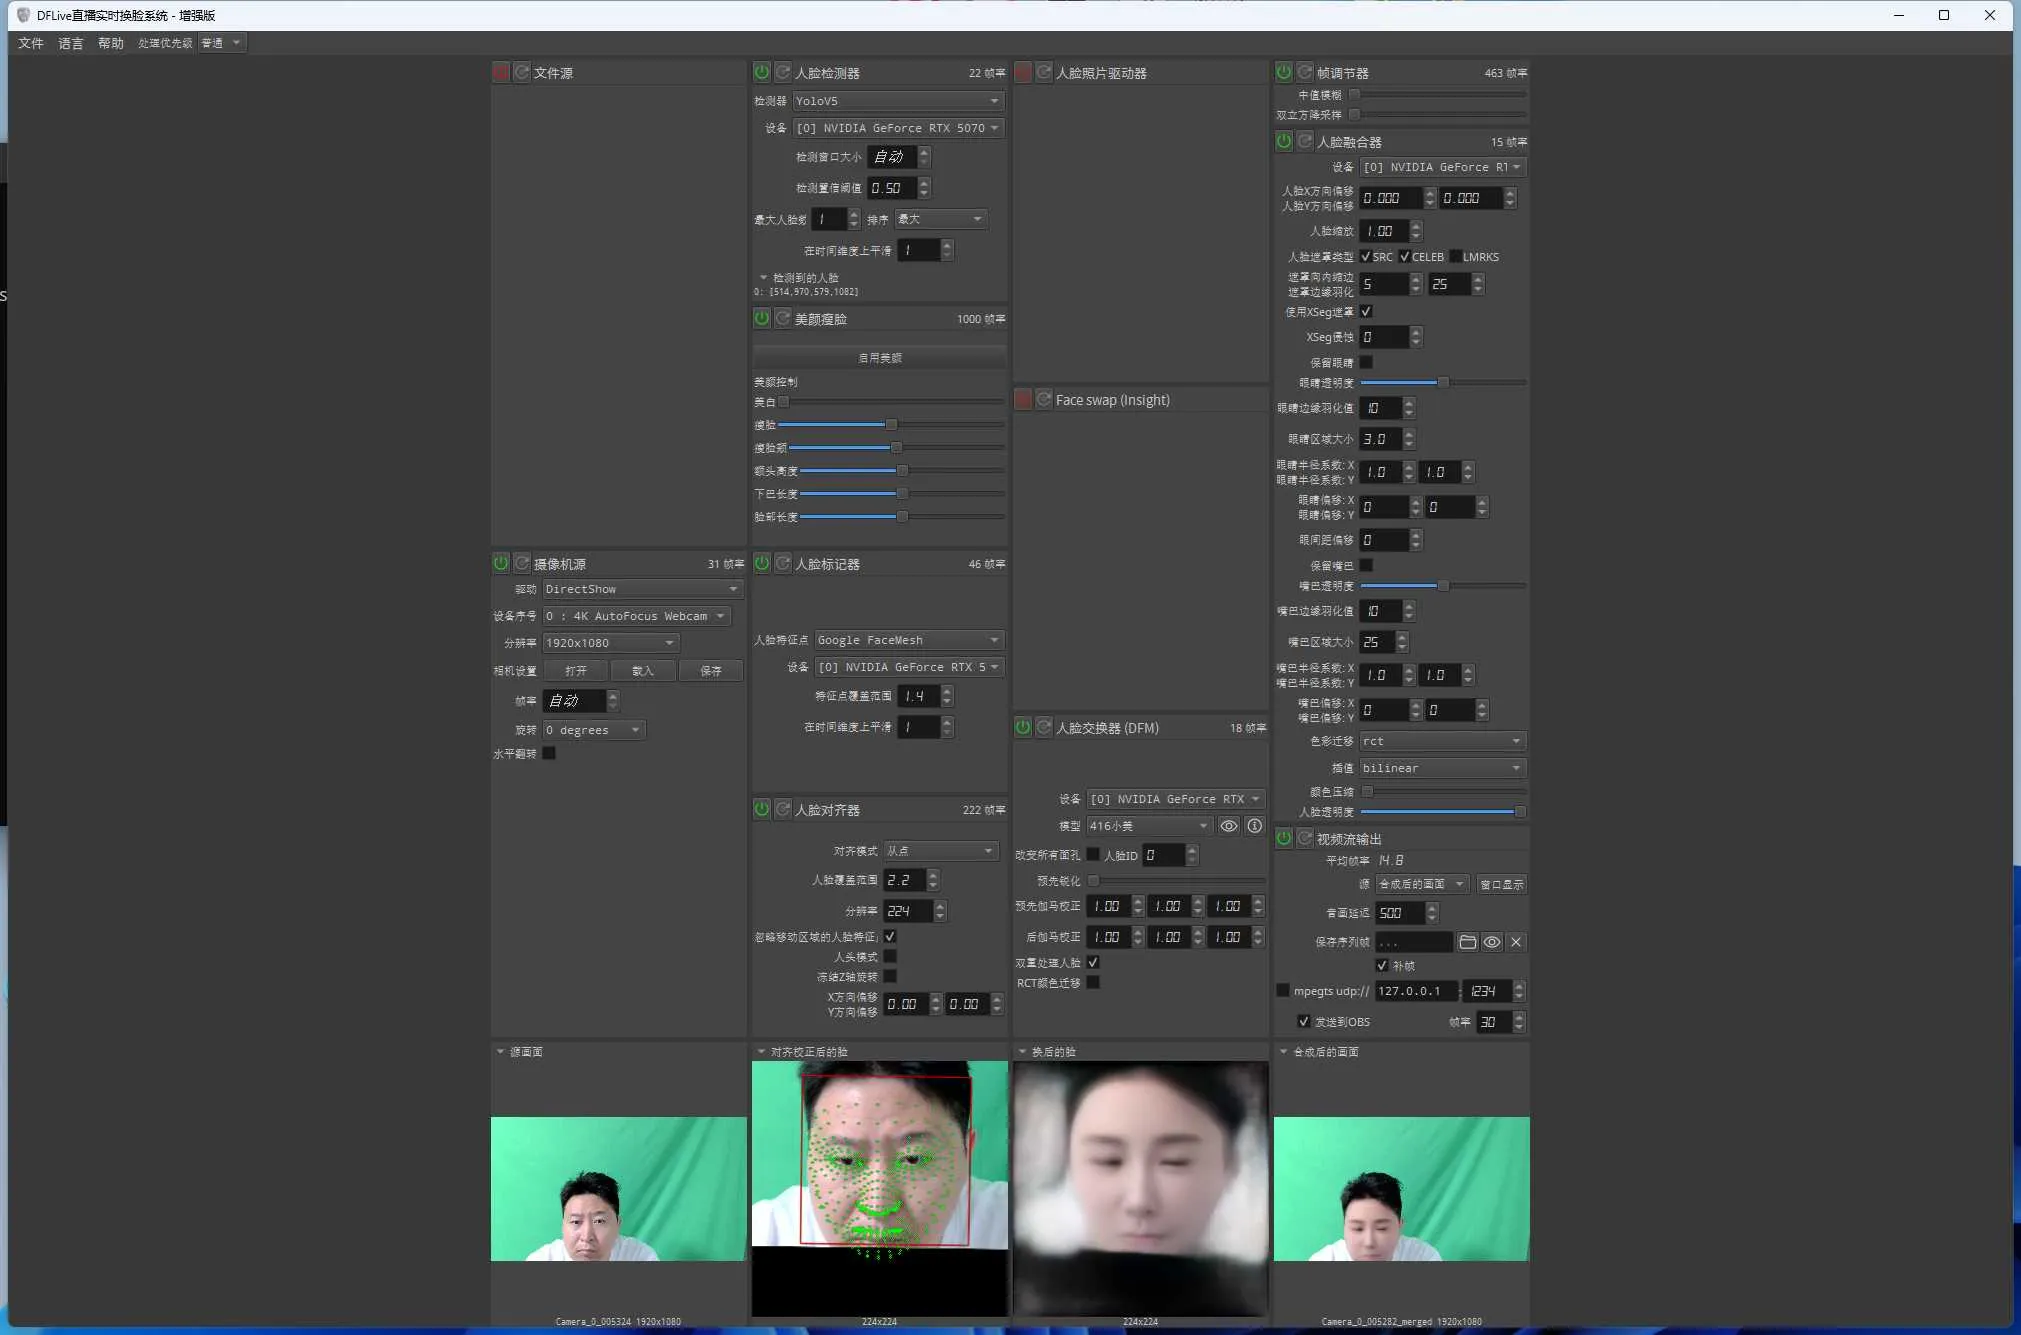Toggle the CELEB mask type checkbox
2021x1335 pixels.
click(1403, 257)
